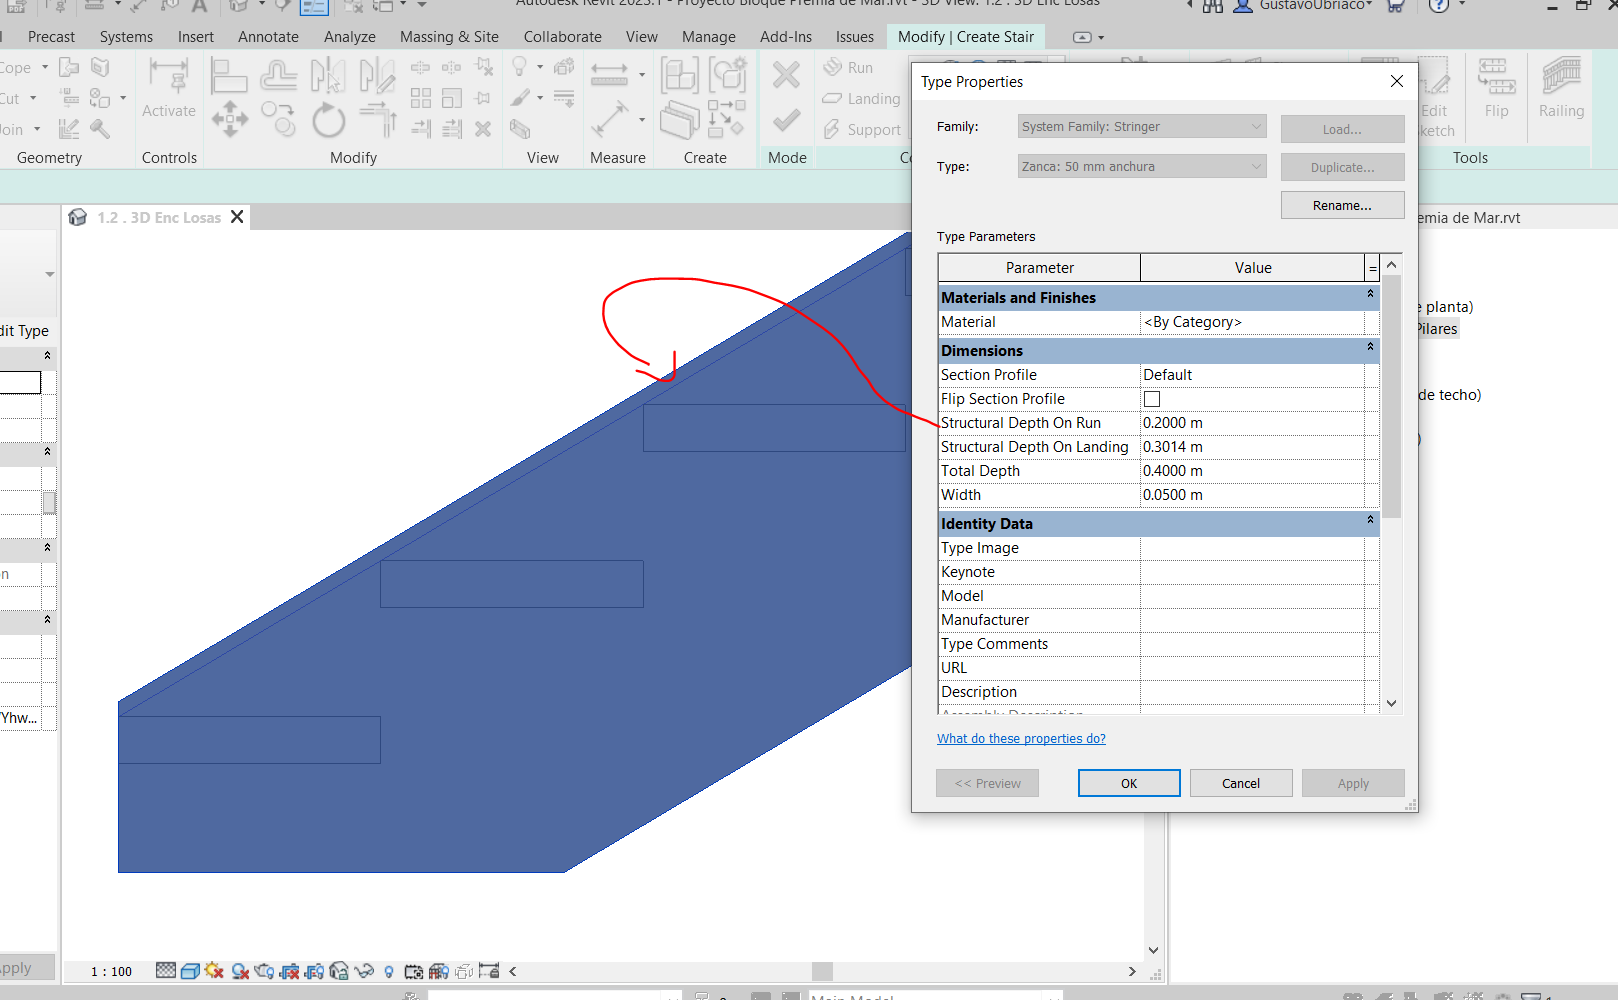Expand the Cut dropdown arrow in Geometry
1618x1000 pixels.
click(x=33, y=99)
